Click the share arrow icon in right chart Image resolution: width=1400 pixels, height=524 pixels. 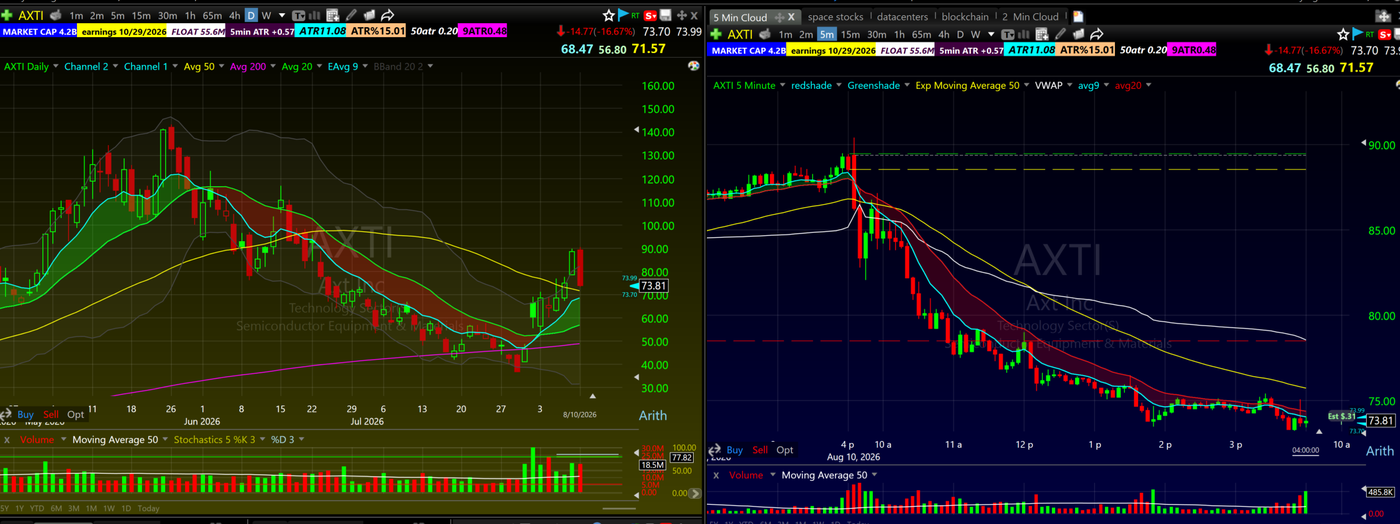pyautogui.click(x=1097, y=34)
